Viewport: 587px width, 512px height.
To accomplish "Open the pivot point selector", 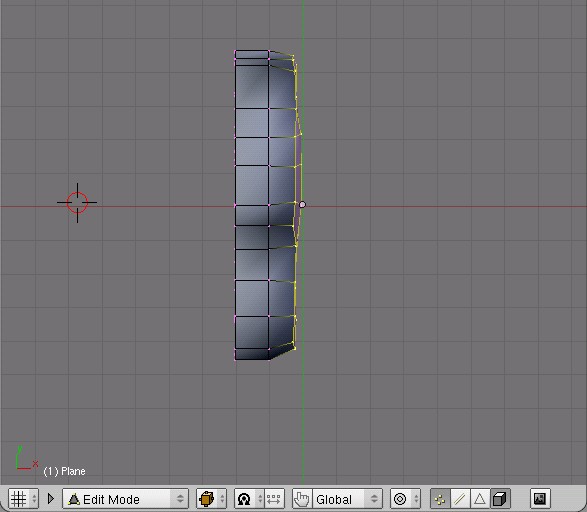I will click(x=249, y=499).
